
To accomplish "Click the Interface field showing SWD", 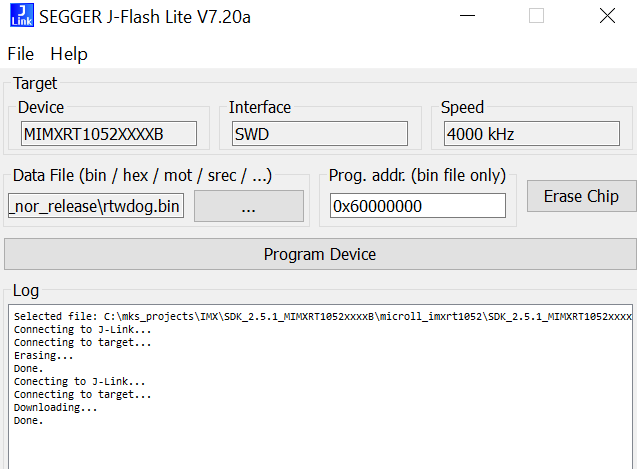I will click(320, 134).
